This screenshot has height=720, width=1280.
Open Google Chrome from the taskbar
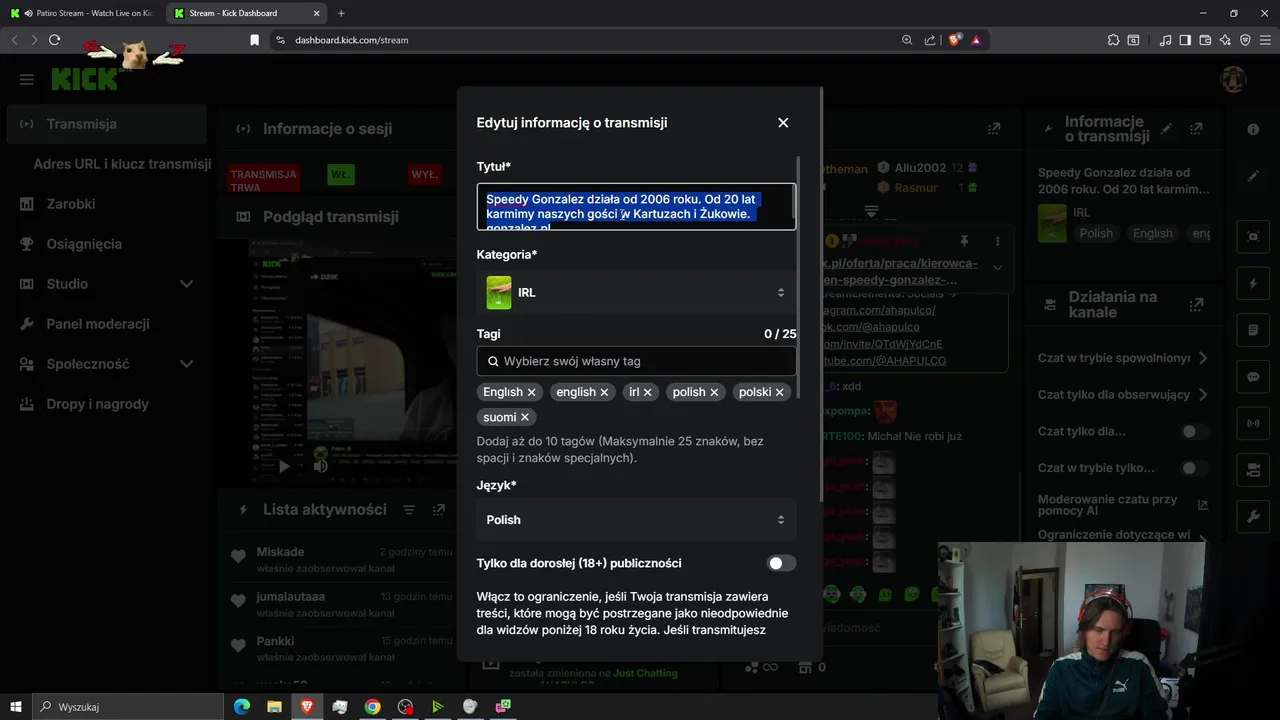372,707
